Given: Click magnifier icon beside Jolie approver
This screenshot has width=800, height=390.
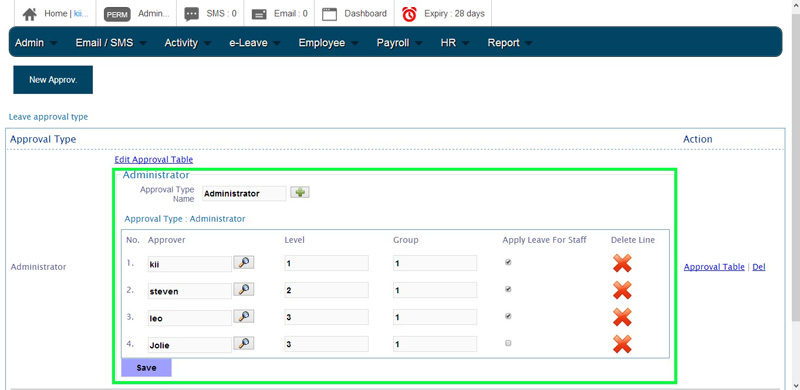Looking at the screenshot, I should coord(244,343).
